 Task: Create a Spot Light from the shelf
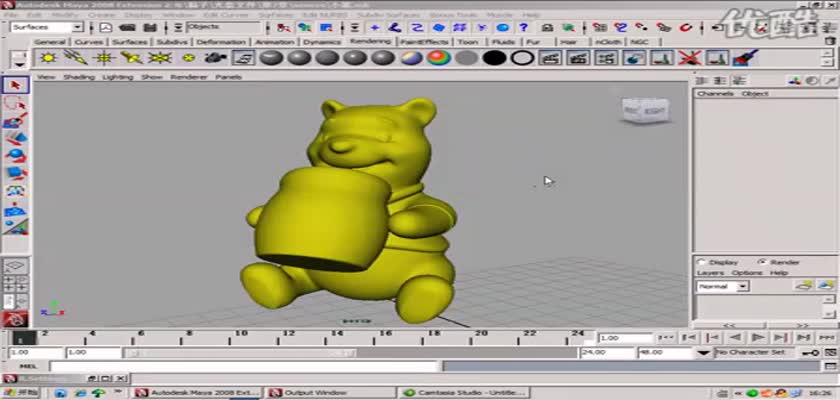coord(131,57)
